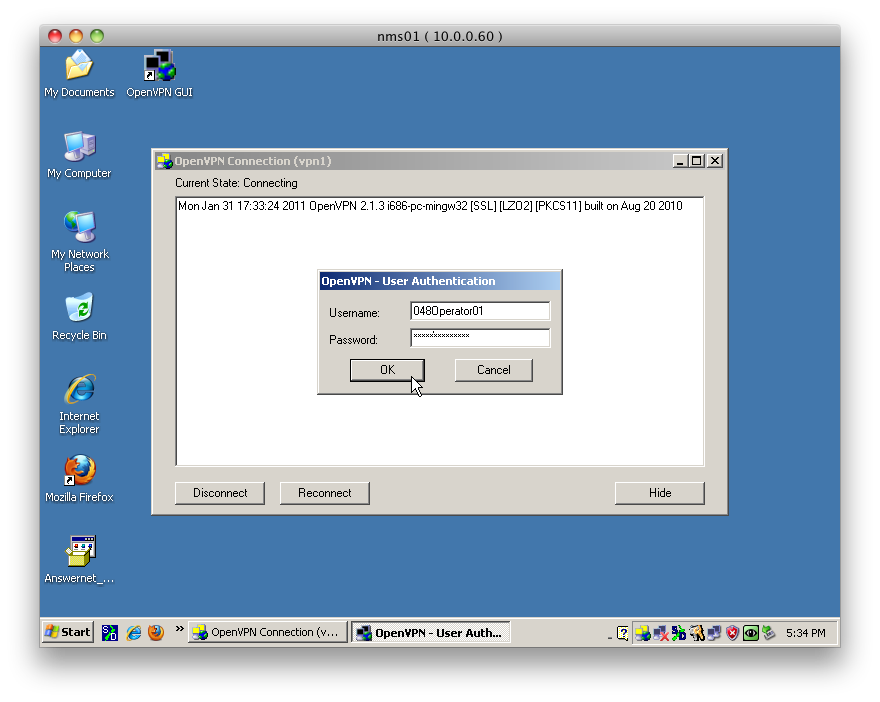Click the 5:34 PM system clock
The height and width of the screenshot is (702, 880).
[x=806, y=634]
